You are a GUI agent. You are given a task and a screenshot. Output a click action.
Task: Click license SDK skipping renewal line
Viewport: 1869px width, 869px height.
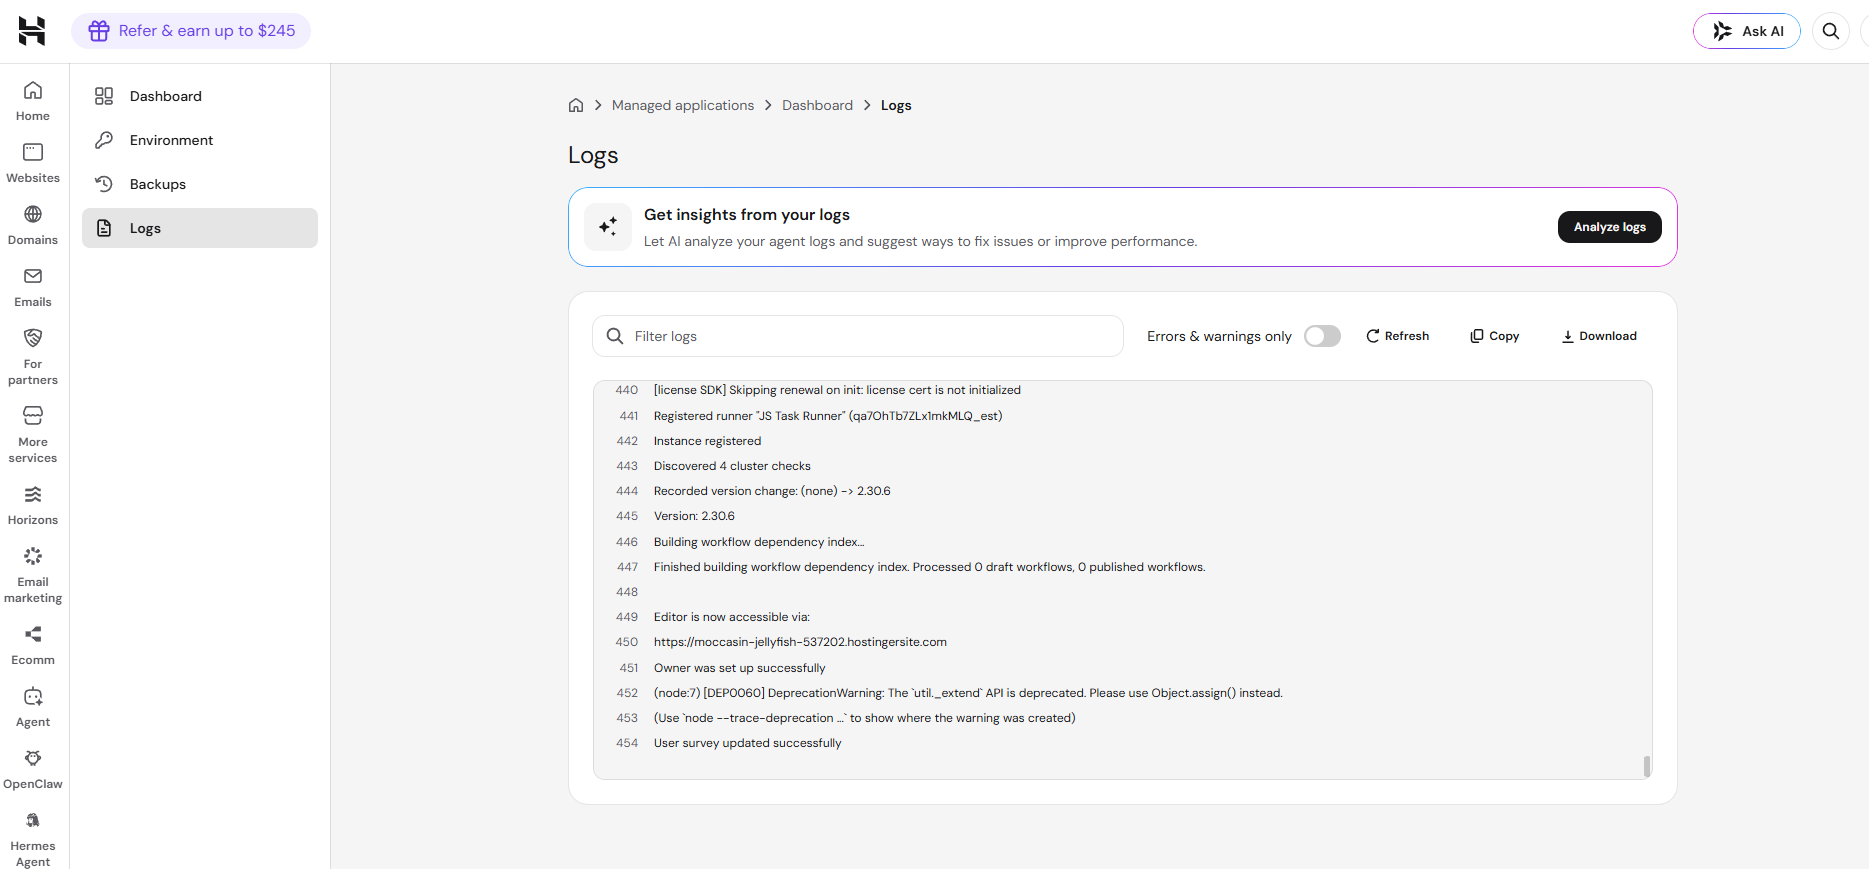coord(837,390)
